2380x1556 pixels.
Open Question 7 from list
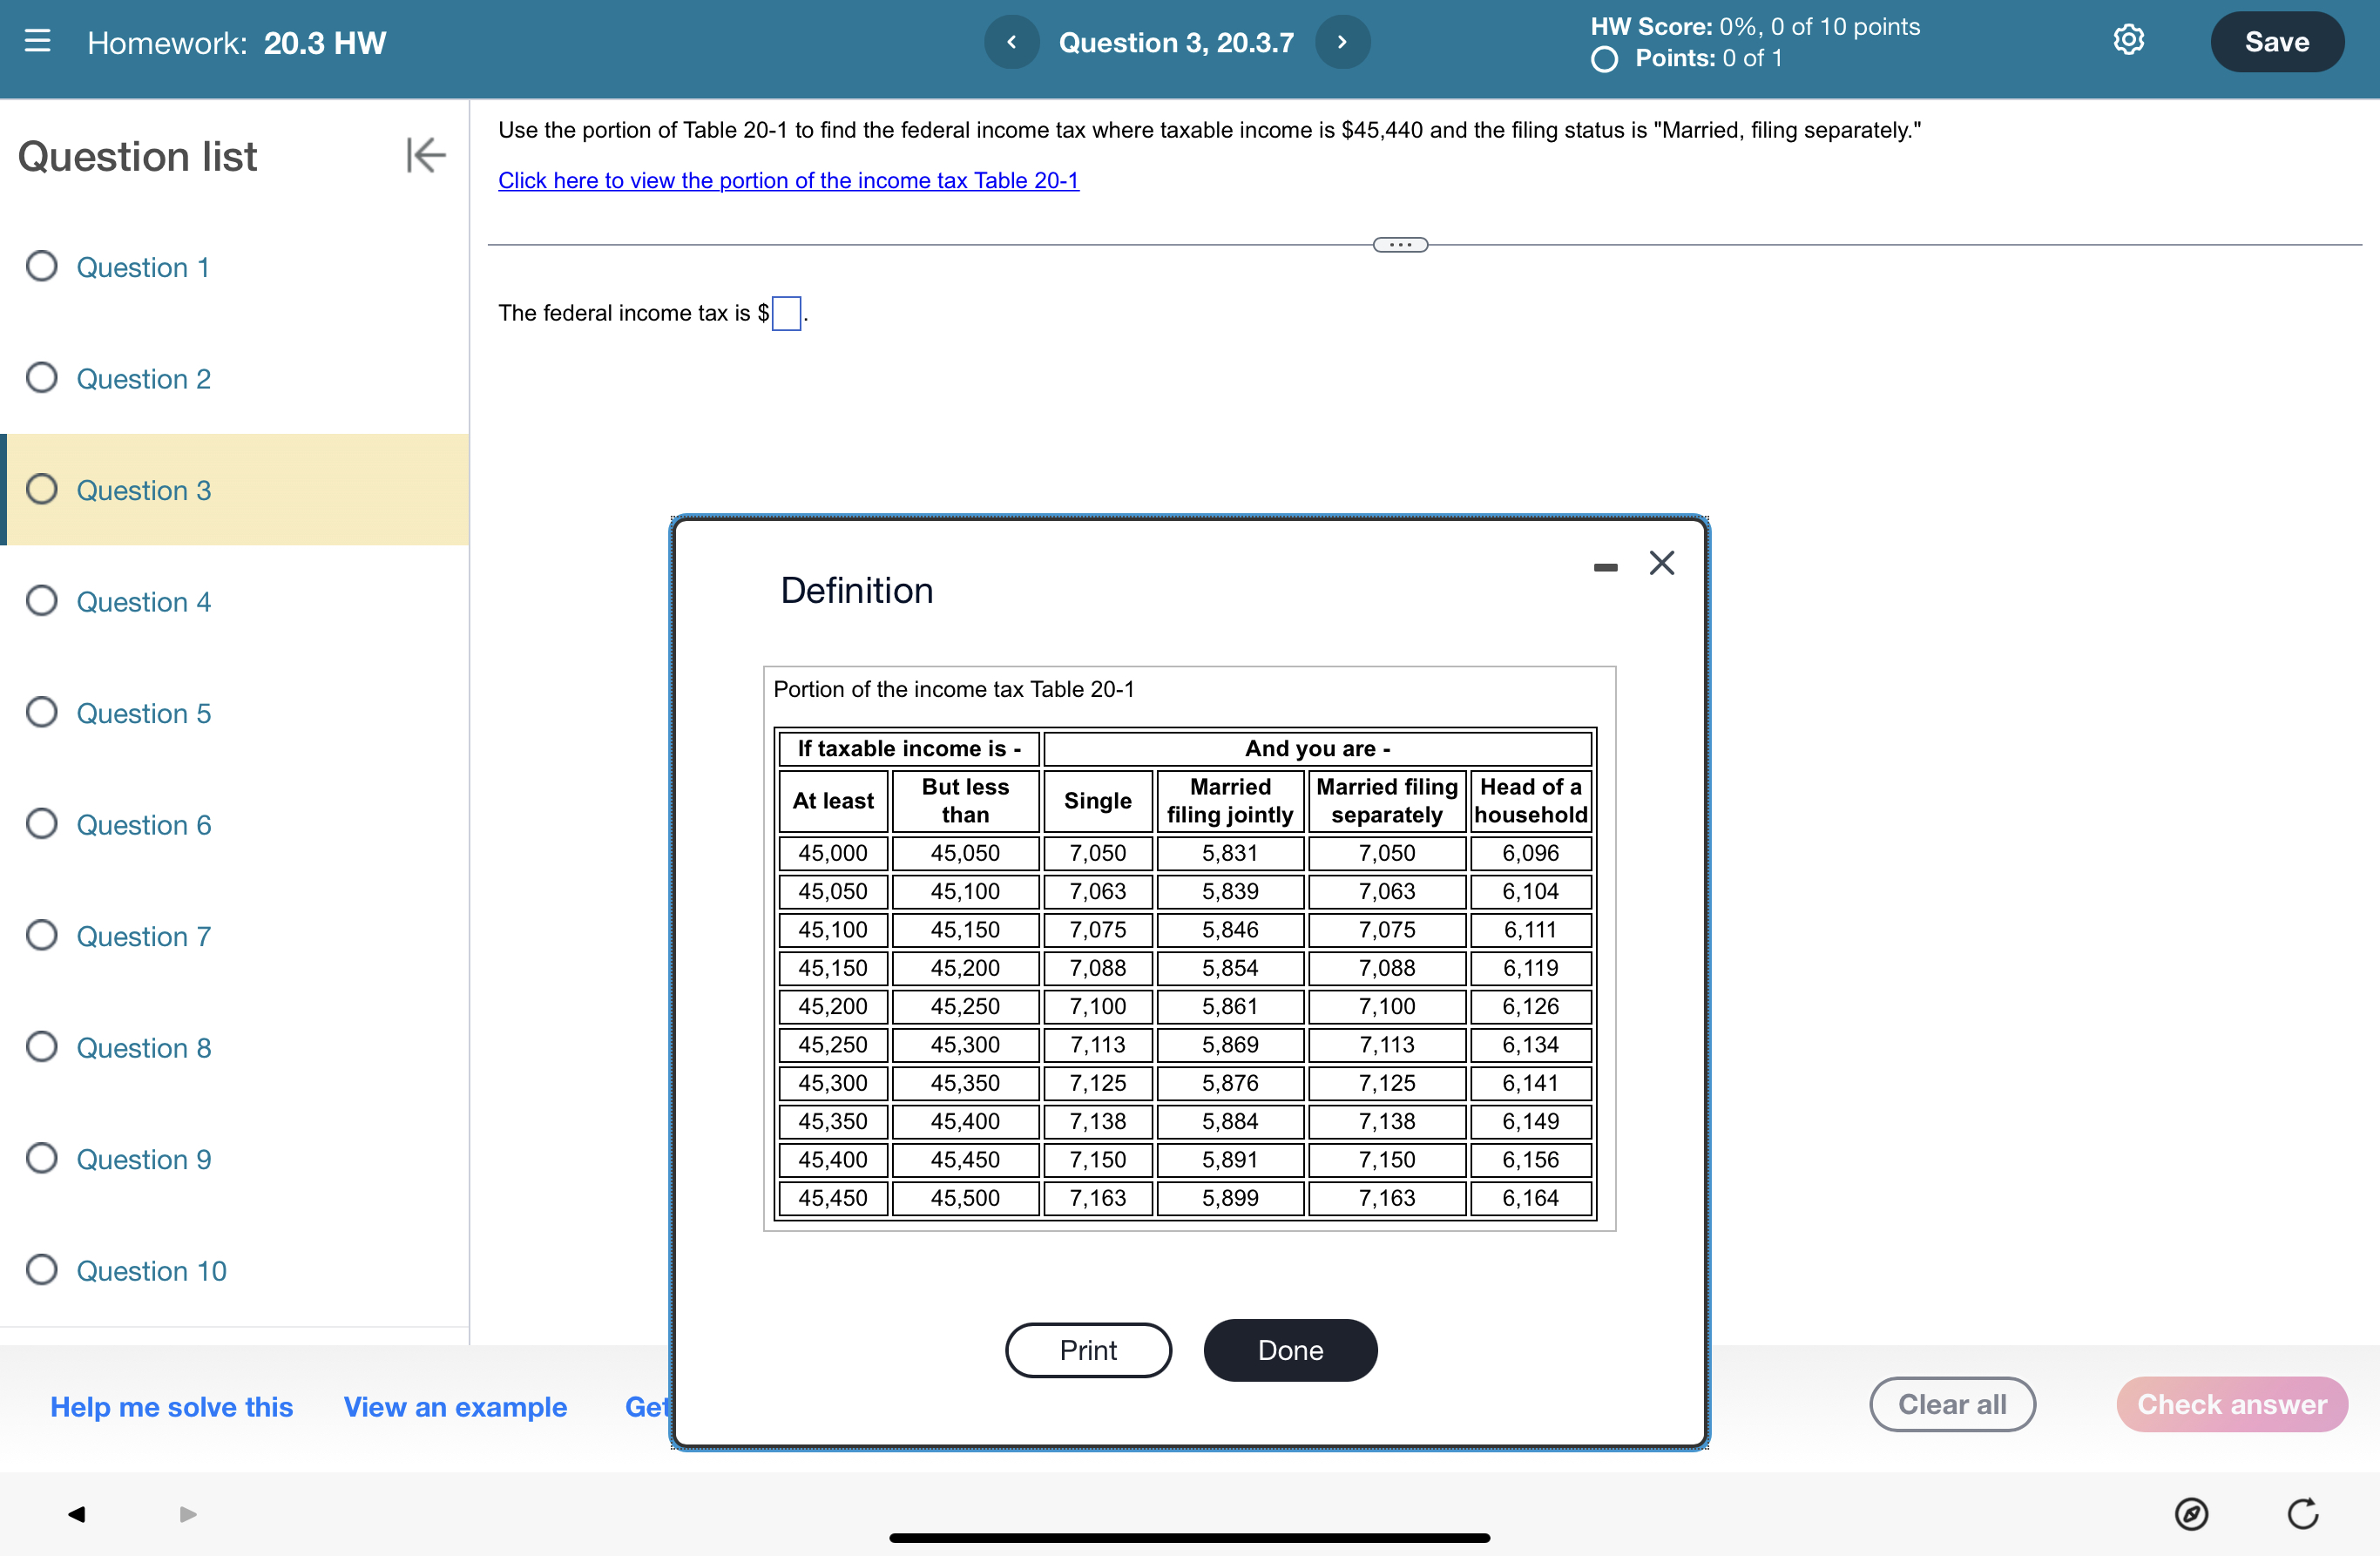143,936
